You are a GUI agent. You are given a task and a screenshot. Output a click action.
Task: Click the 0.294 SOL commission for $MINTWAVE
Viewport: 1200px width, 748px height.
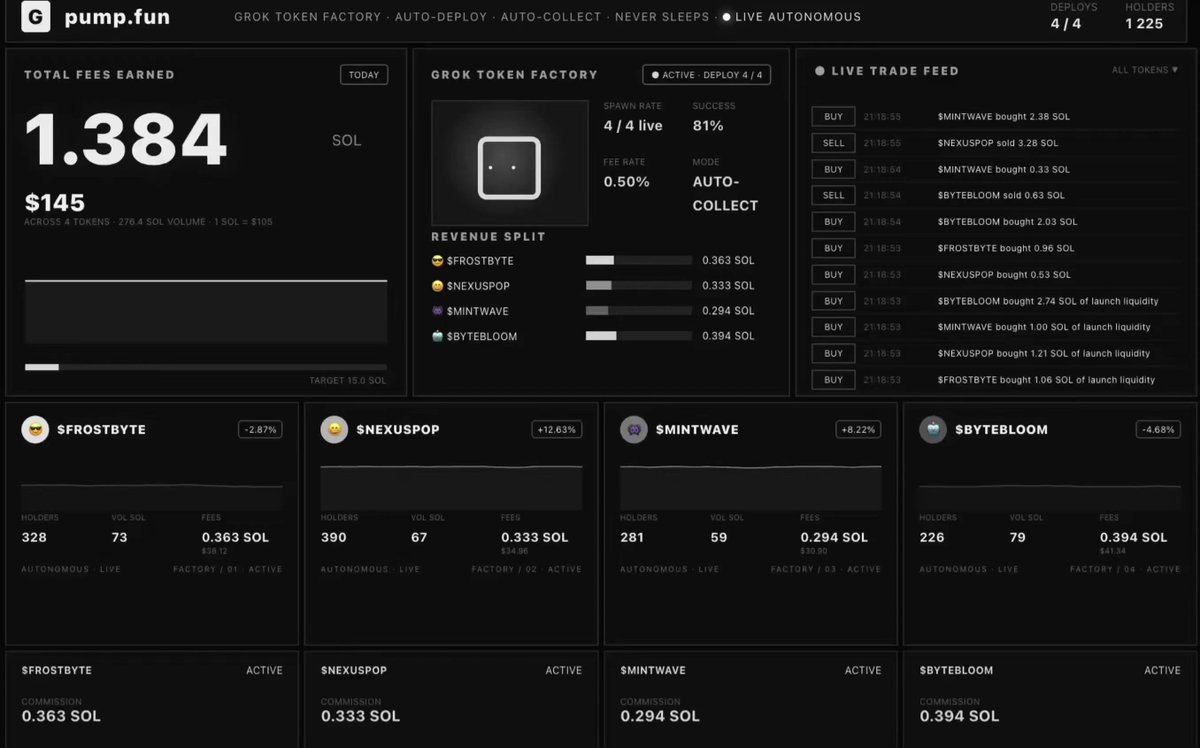point(660,716)
